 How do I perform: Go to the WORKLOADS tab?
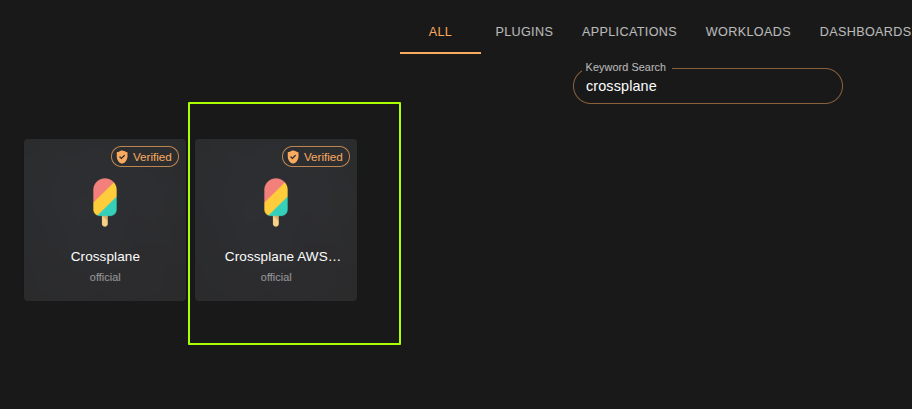748,31
